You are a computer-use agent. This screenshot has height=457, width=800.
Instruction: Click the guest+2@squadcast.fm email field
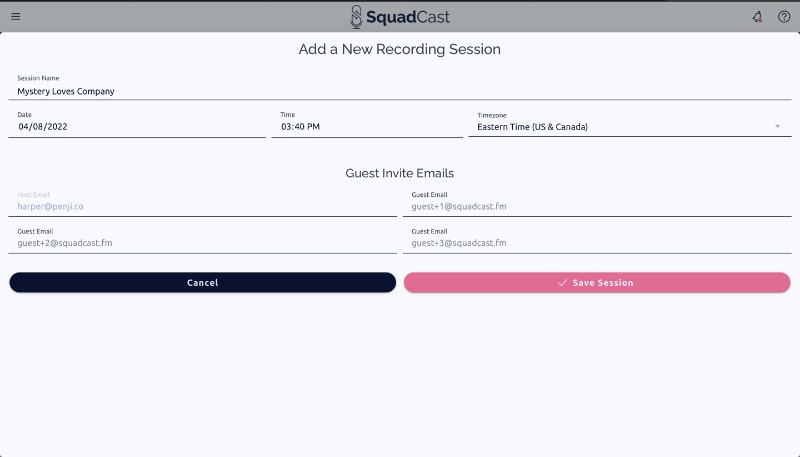[x=203, y=243]
